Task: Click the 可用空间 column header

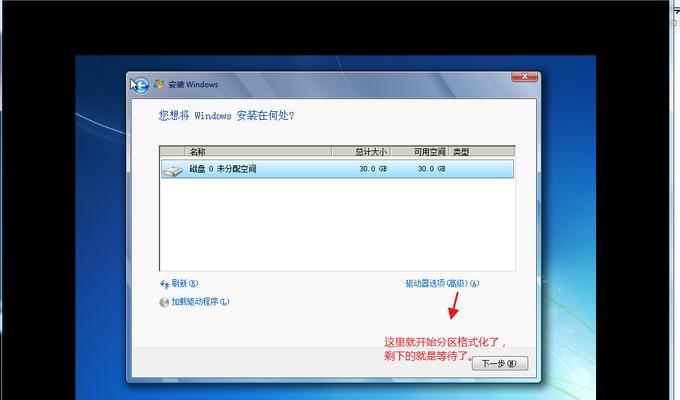Action: point(419,151)
